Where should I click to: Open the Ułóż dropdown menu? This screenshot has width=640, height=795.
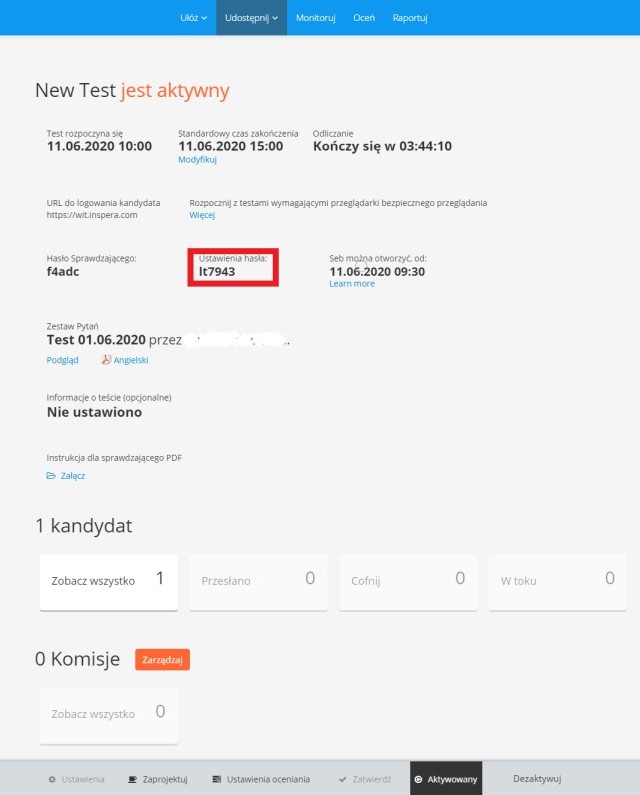(x=193, y=18)
